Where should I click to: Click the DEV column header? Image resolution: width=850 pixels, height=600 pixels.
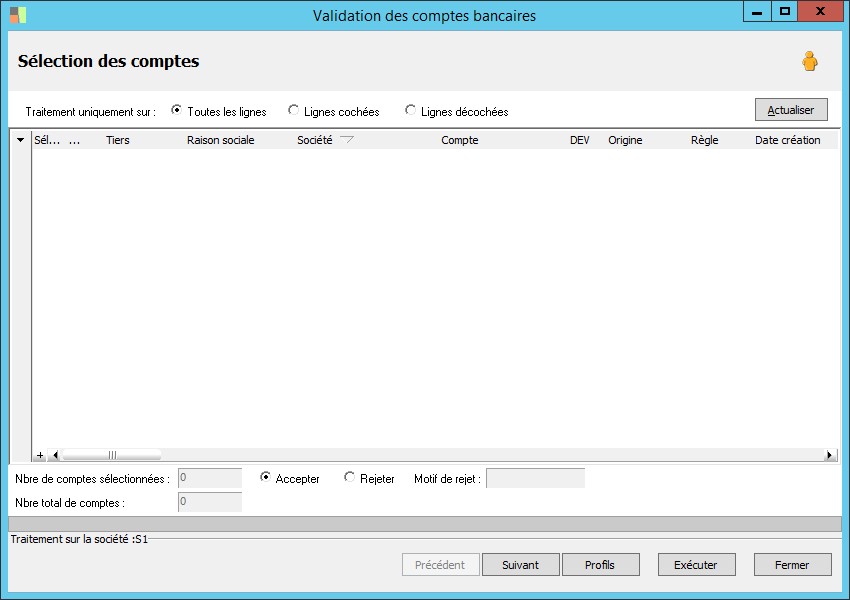coord(579,140)
